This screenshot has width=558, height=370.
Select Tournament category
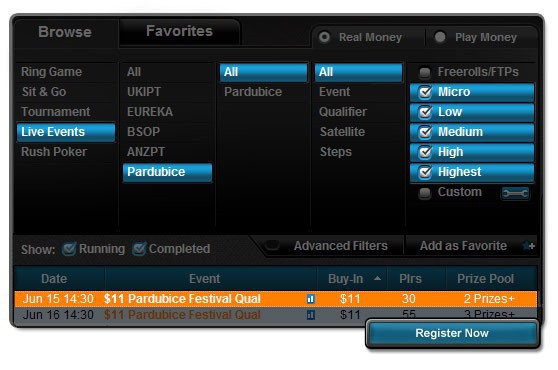[x=66, y=112]
